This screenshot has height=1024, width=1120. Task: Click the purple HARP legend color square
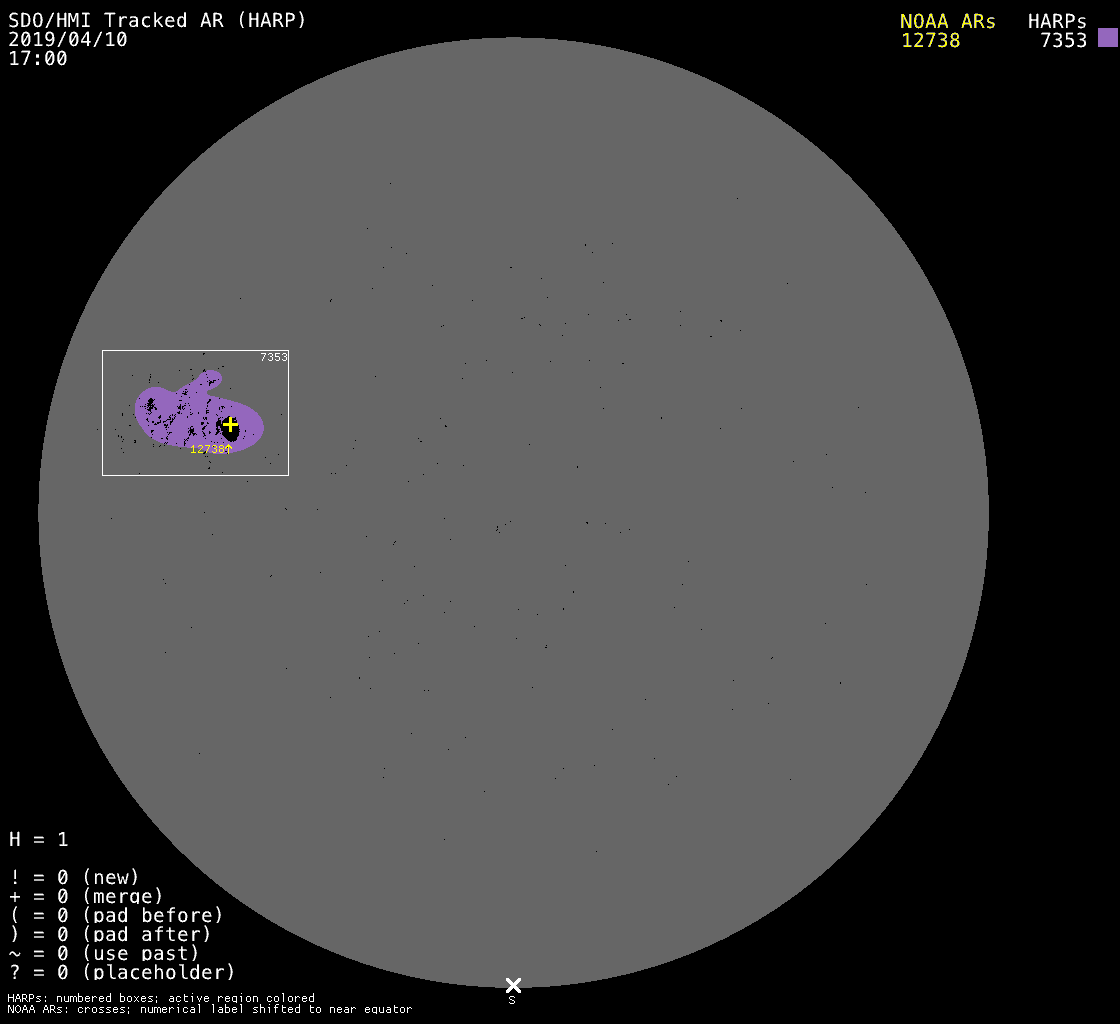click(x=1107, y=38)
